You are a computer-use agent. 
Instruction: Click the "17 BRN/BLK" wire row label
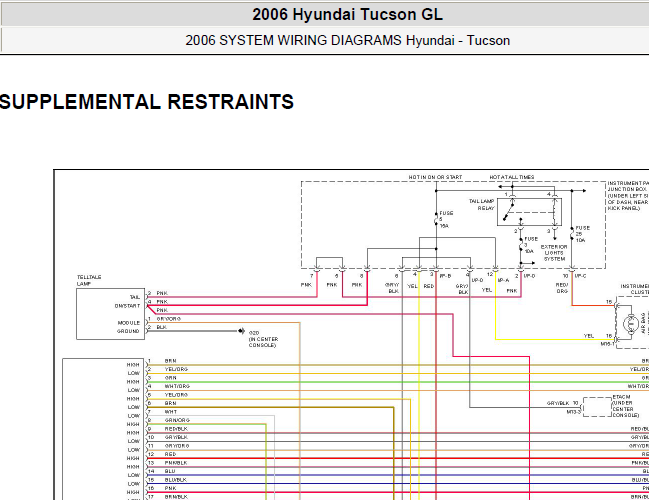click(x=168, y=497)
